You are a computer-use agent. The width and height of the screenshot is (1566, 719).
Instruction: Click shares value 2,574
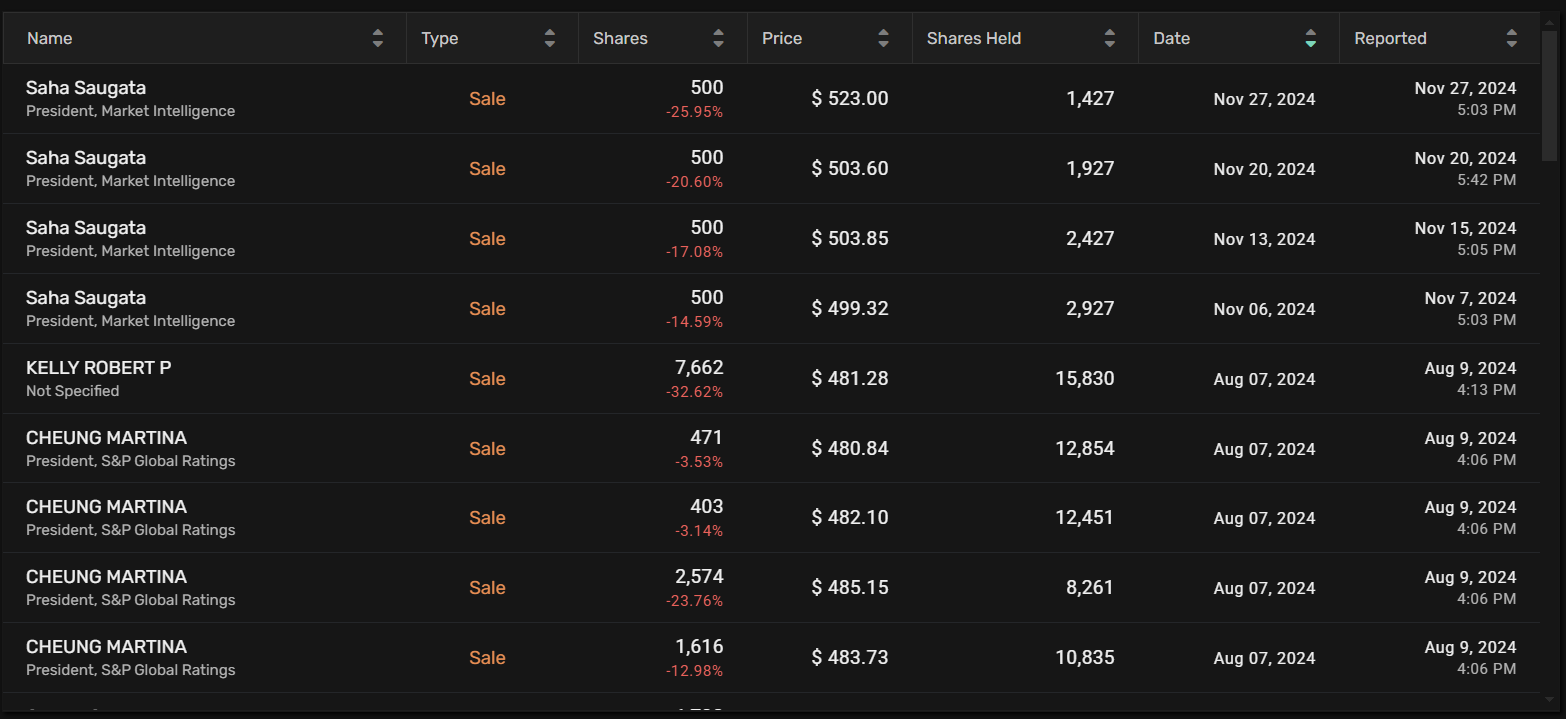tap(699, 577)
